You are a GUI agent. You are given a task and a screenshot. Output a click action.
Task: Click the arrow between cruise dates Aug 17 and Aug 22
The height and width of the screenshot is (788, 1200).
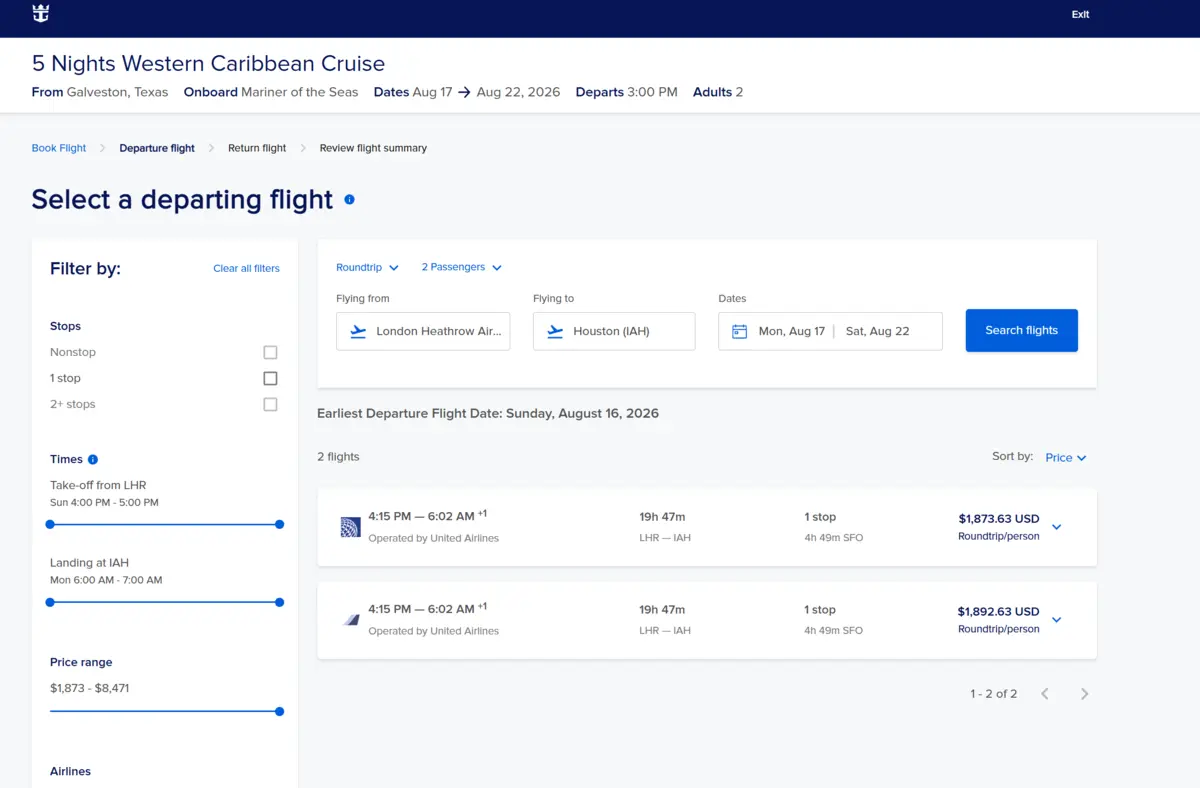pos(464,92)
